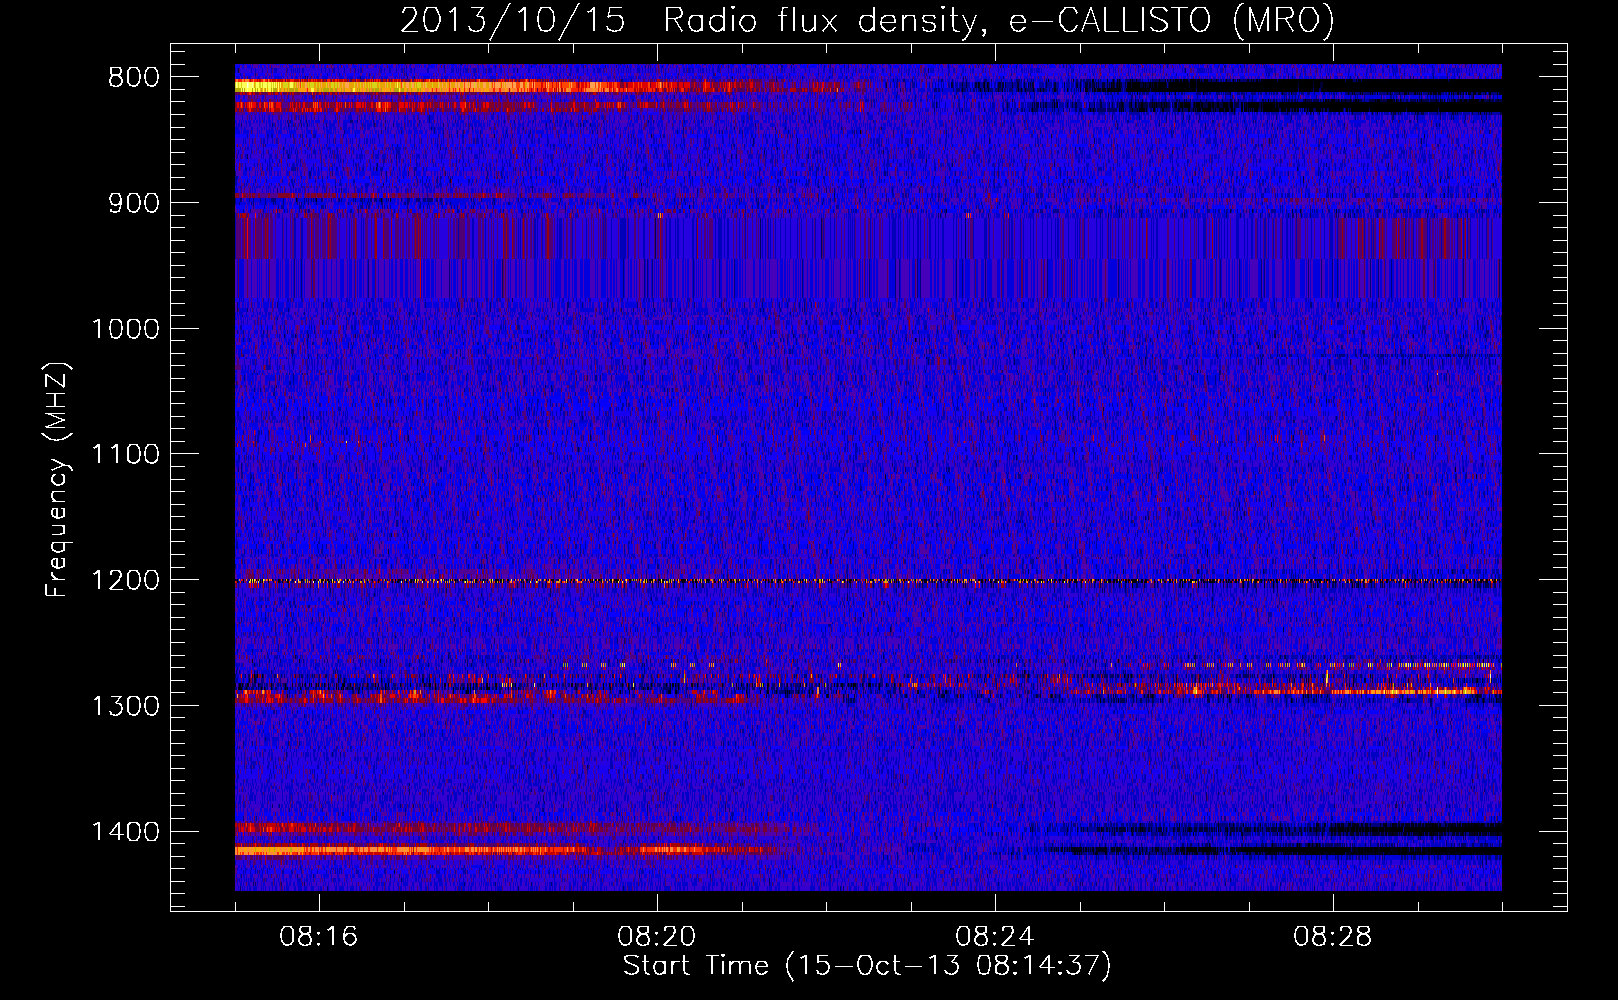Click the 08:28 time tick label
The width and height of the screenshot is (1618, 1000).
(1333, 937)
